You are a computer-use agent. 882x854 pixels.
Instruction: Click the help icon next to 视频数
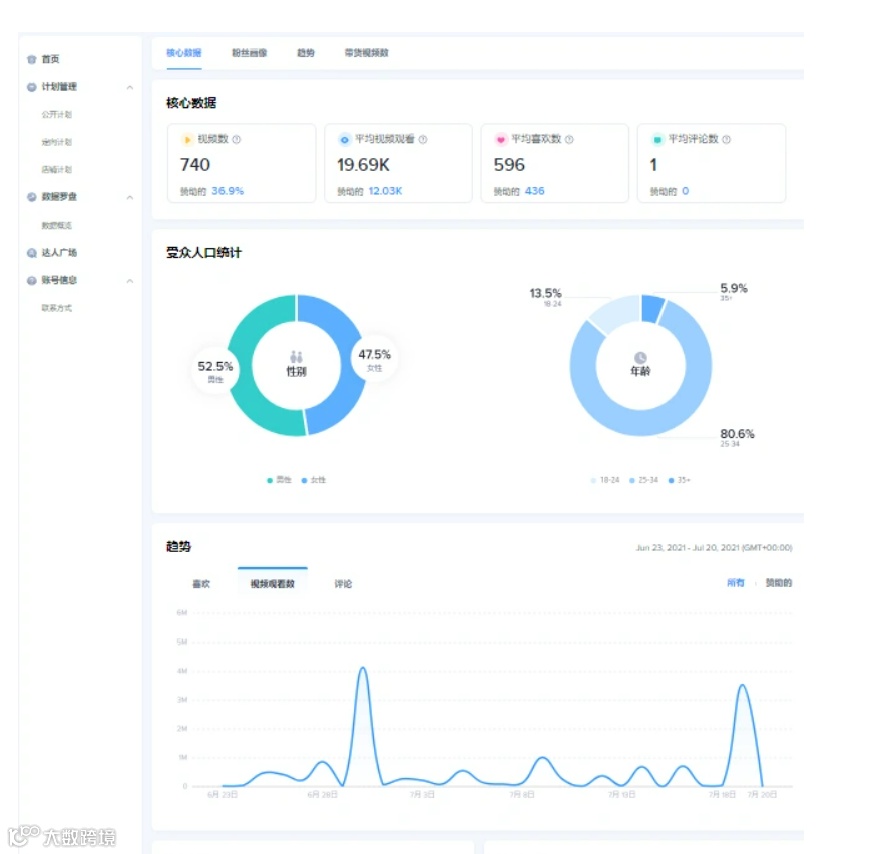point(237,140)
